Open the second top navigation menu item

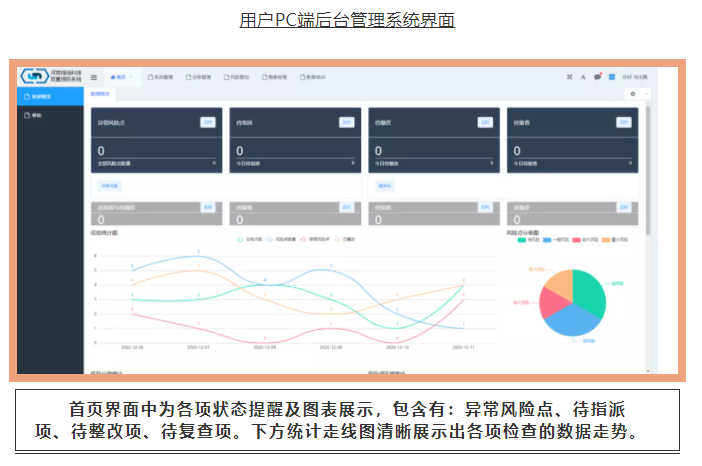point(161,76)
